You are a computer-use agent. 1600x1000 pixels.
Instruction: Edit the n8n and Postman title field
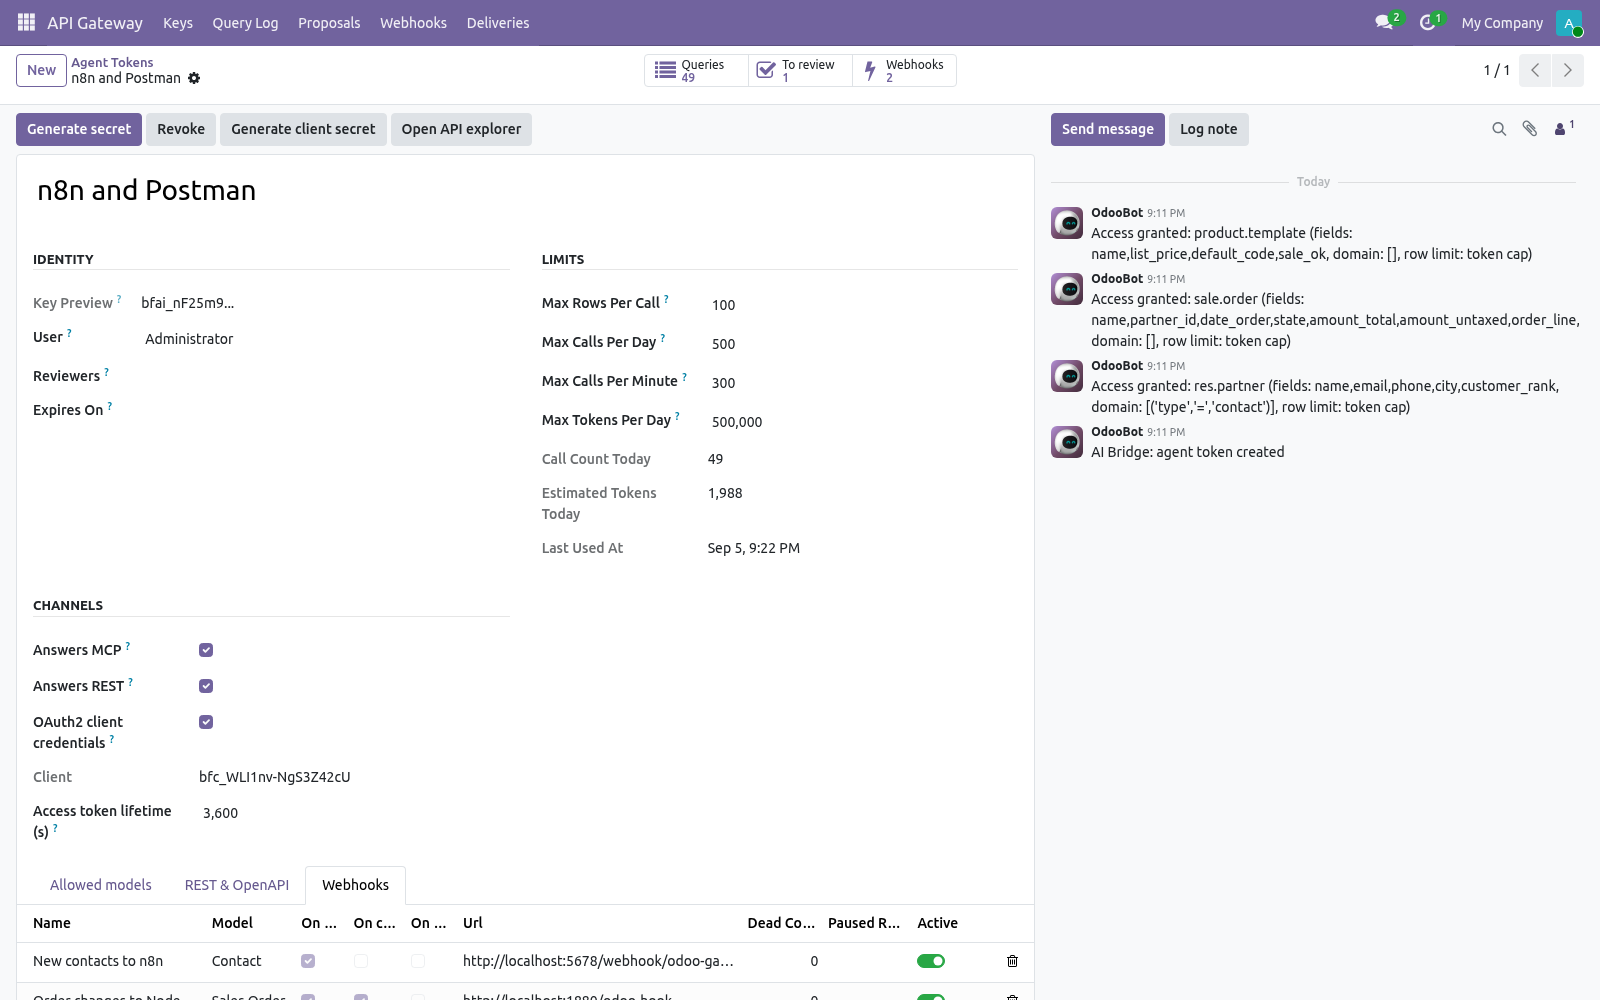(x=525, y=190)
